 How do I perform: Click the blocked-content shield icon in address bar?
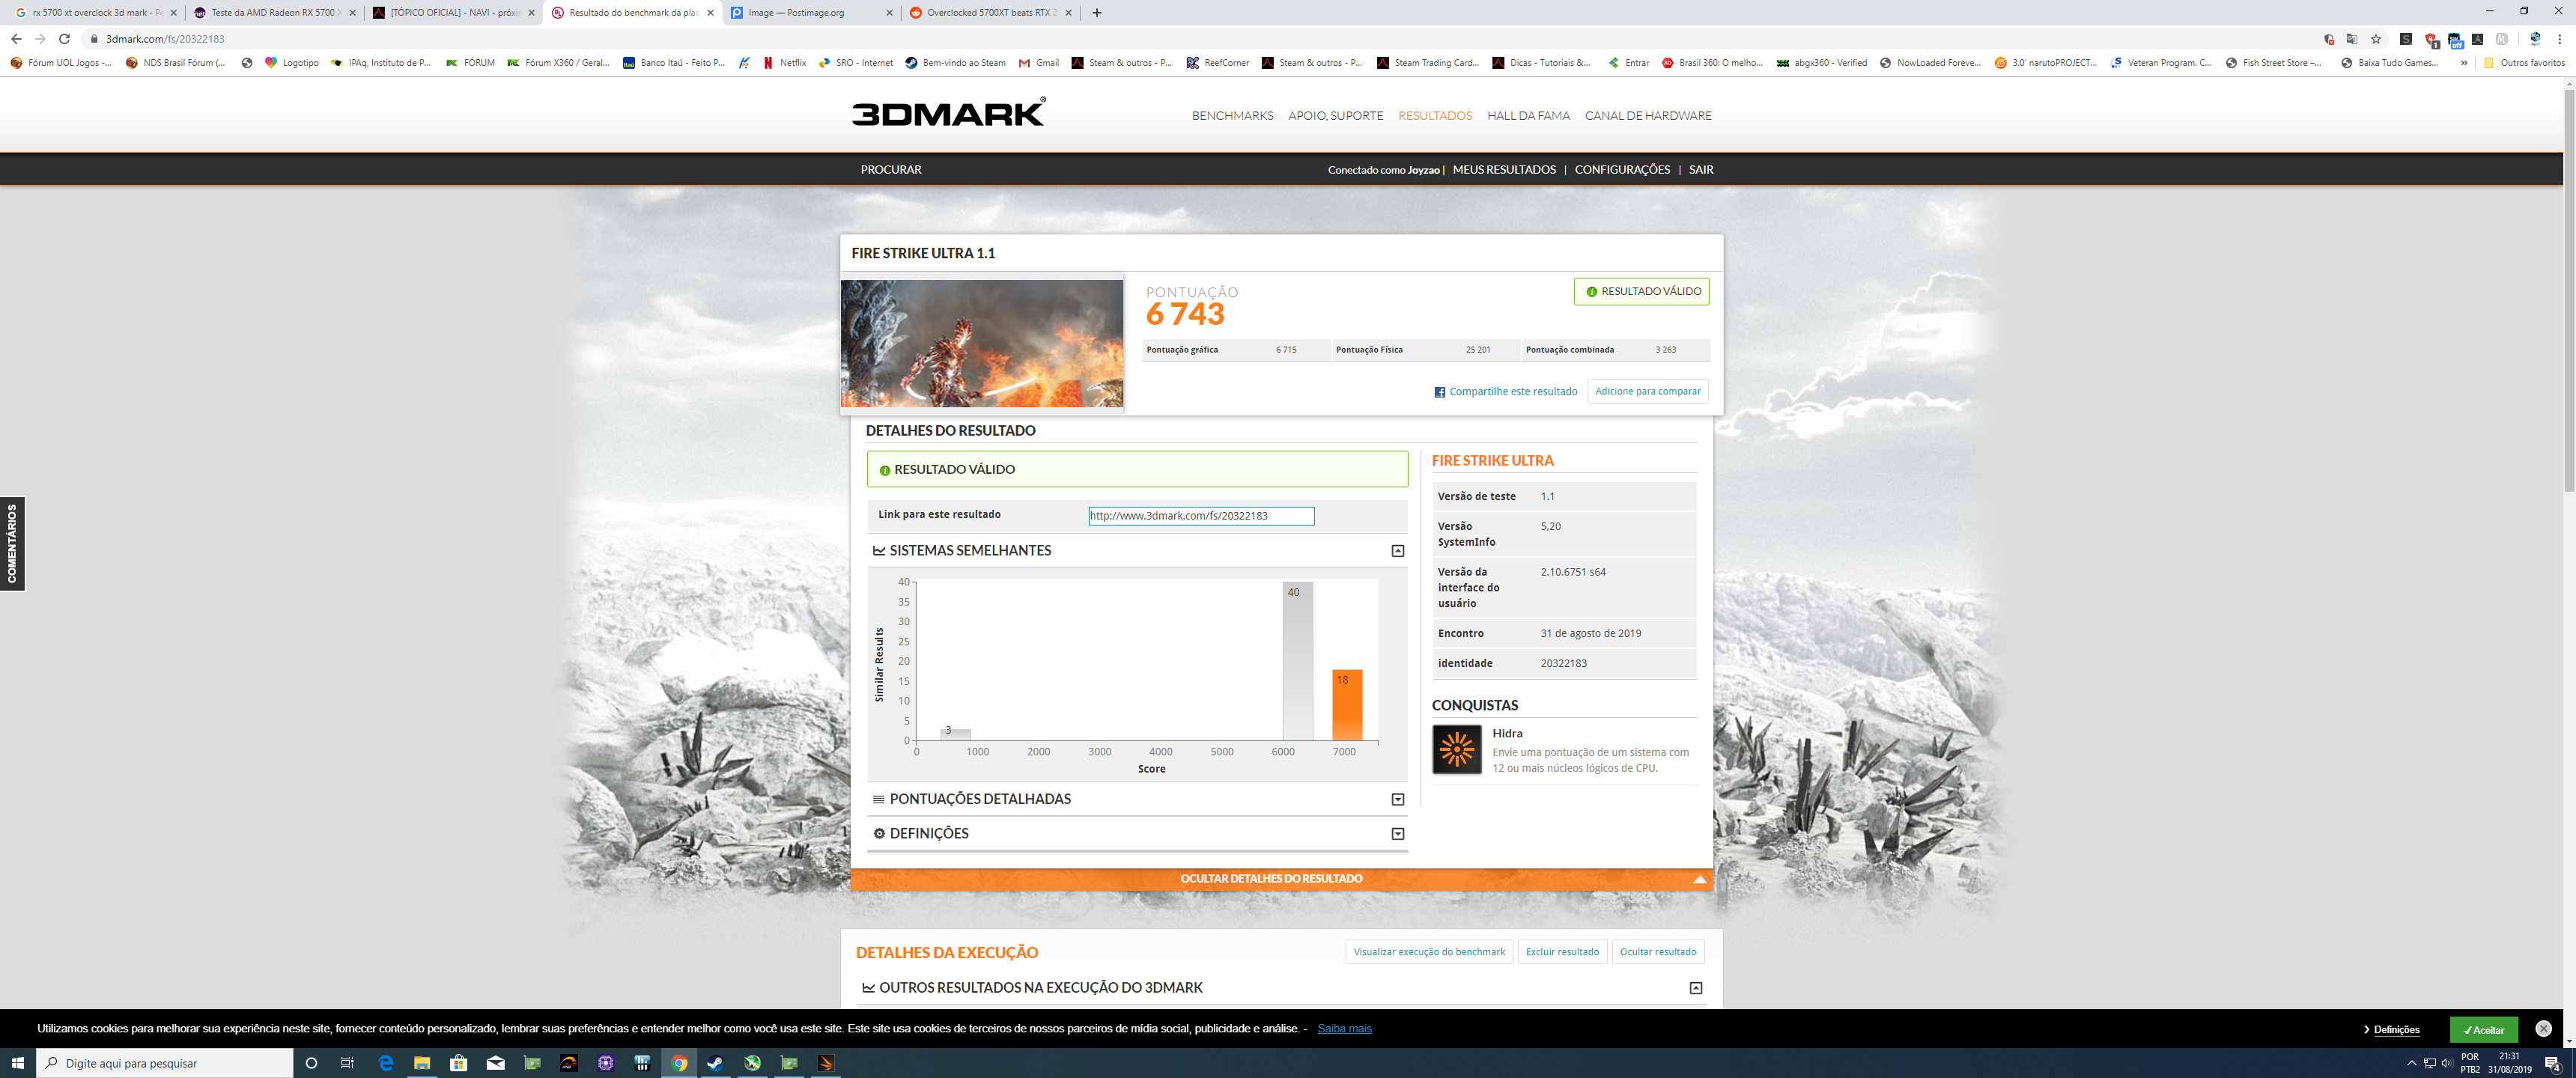pos(2329,39)
